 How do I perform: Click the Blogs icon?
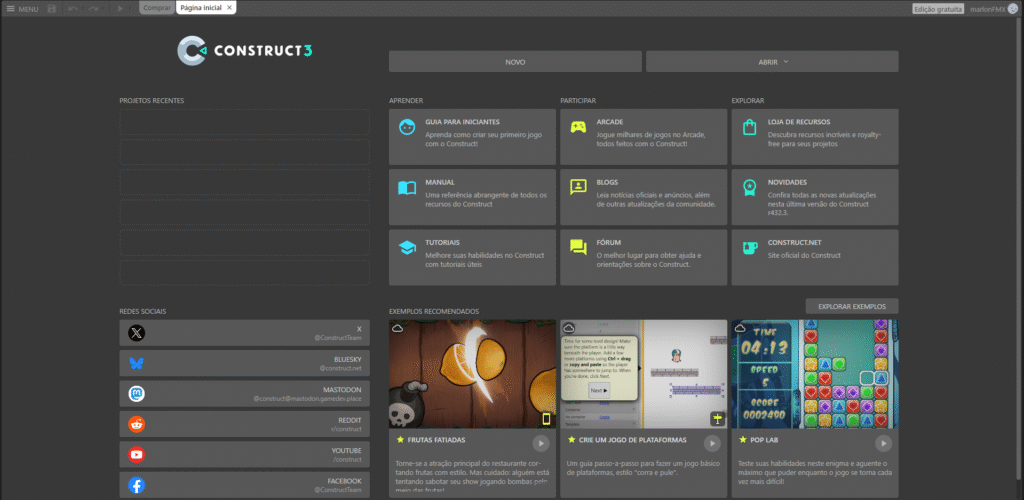point(579,187)
